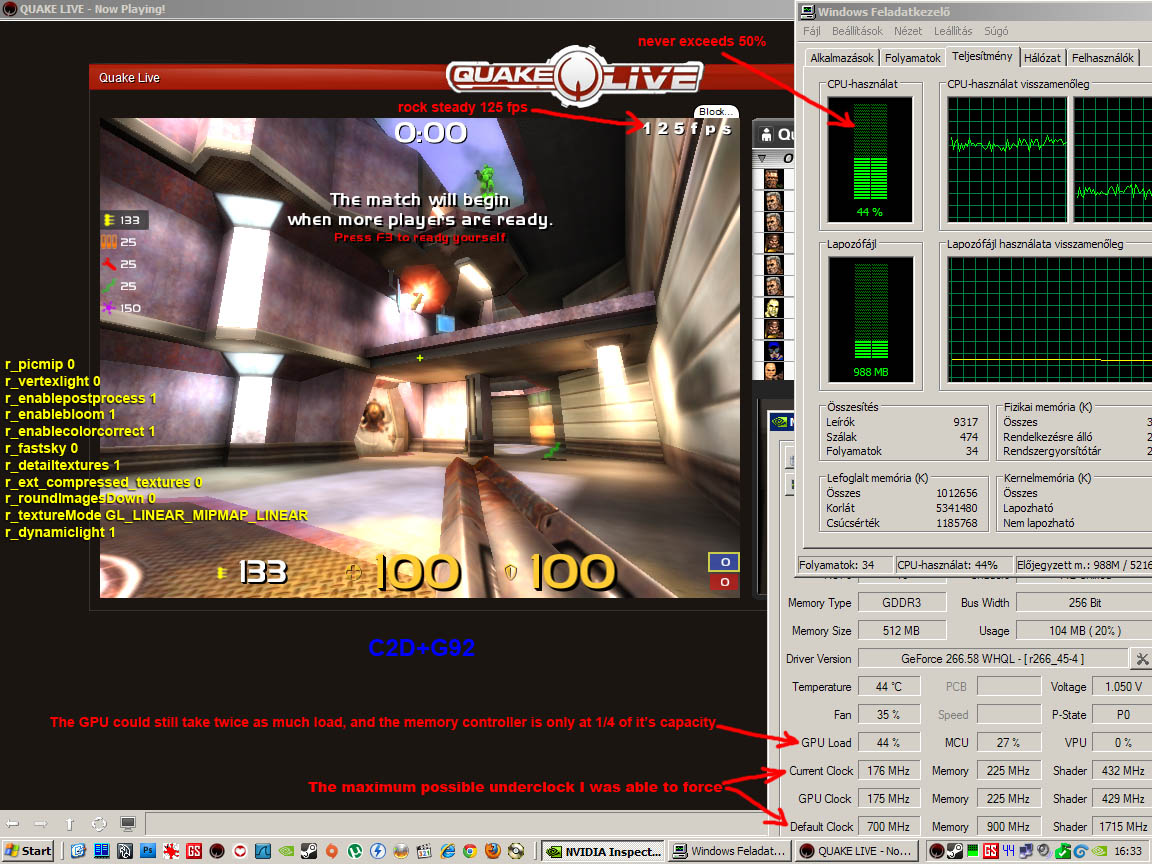This screenshot has height=864, width=1152.
Task: Click the red paint-splatter icon in quick launch
Action: (x=171, y=851)
